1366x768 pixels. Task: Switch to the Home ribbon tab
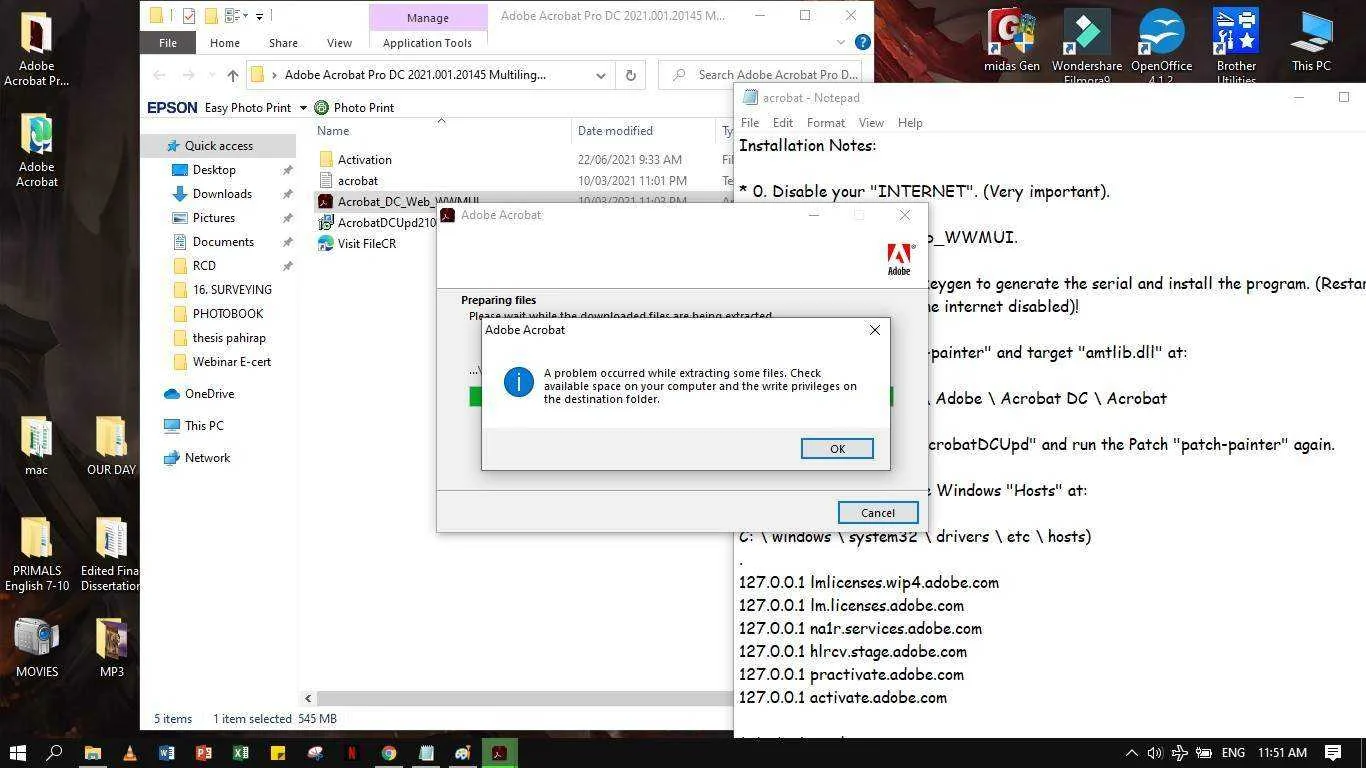tap(224, 43)
